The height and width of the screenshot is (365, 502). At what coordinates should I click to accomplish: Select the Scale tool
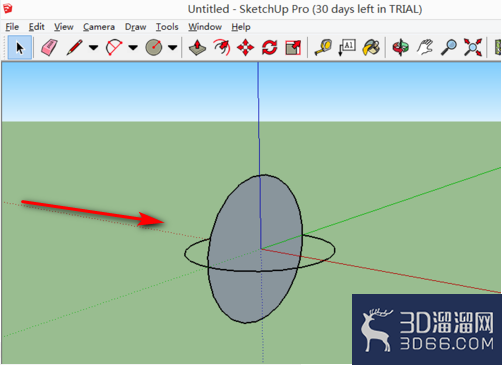(x=293, y=47)
